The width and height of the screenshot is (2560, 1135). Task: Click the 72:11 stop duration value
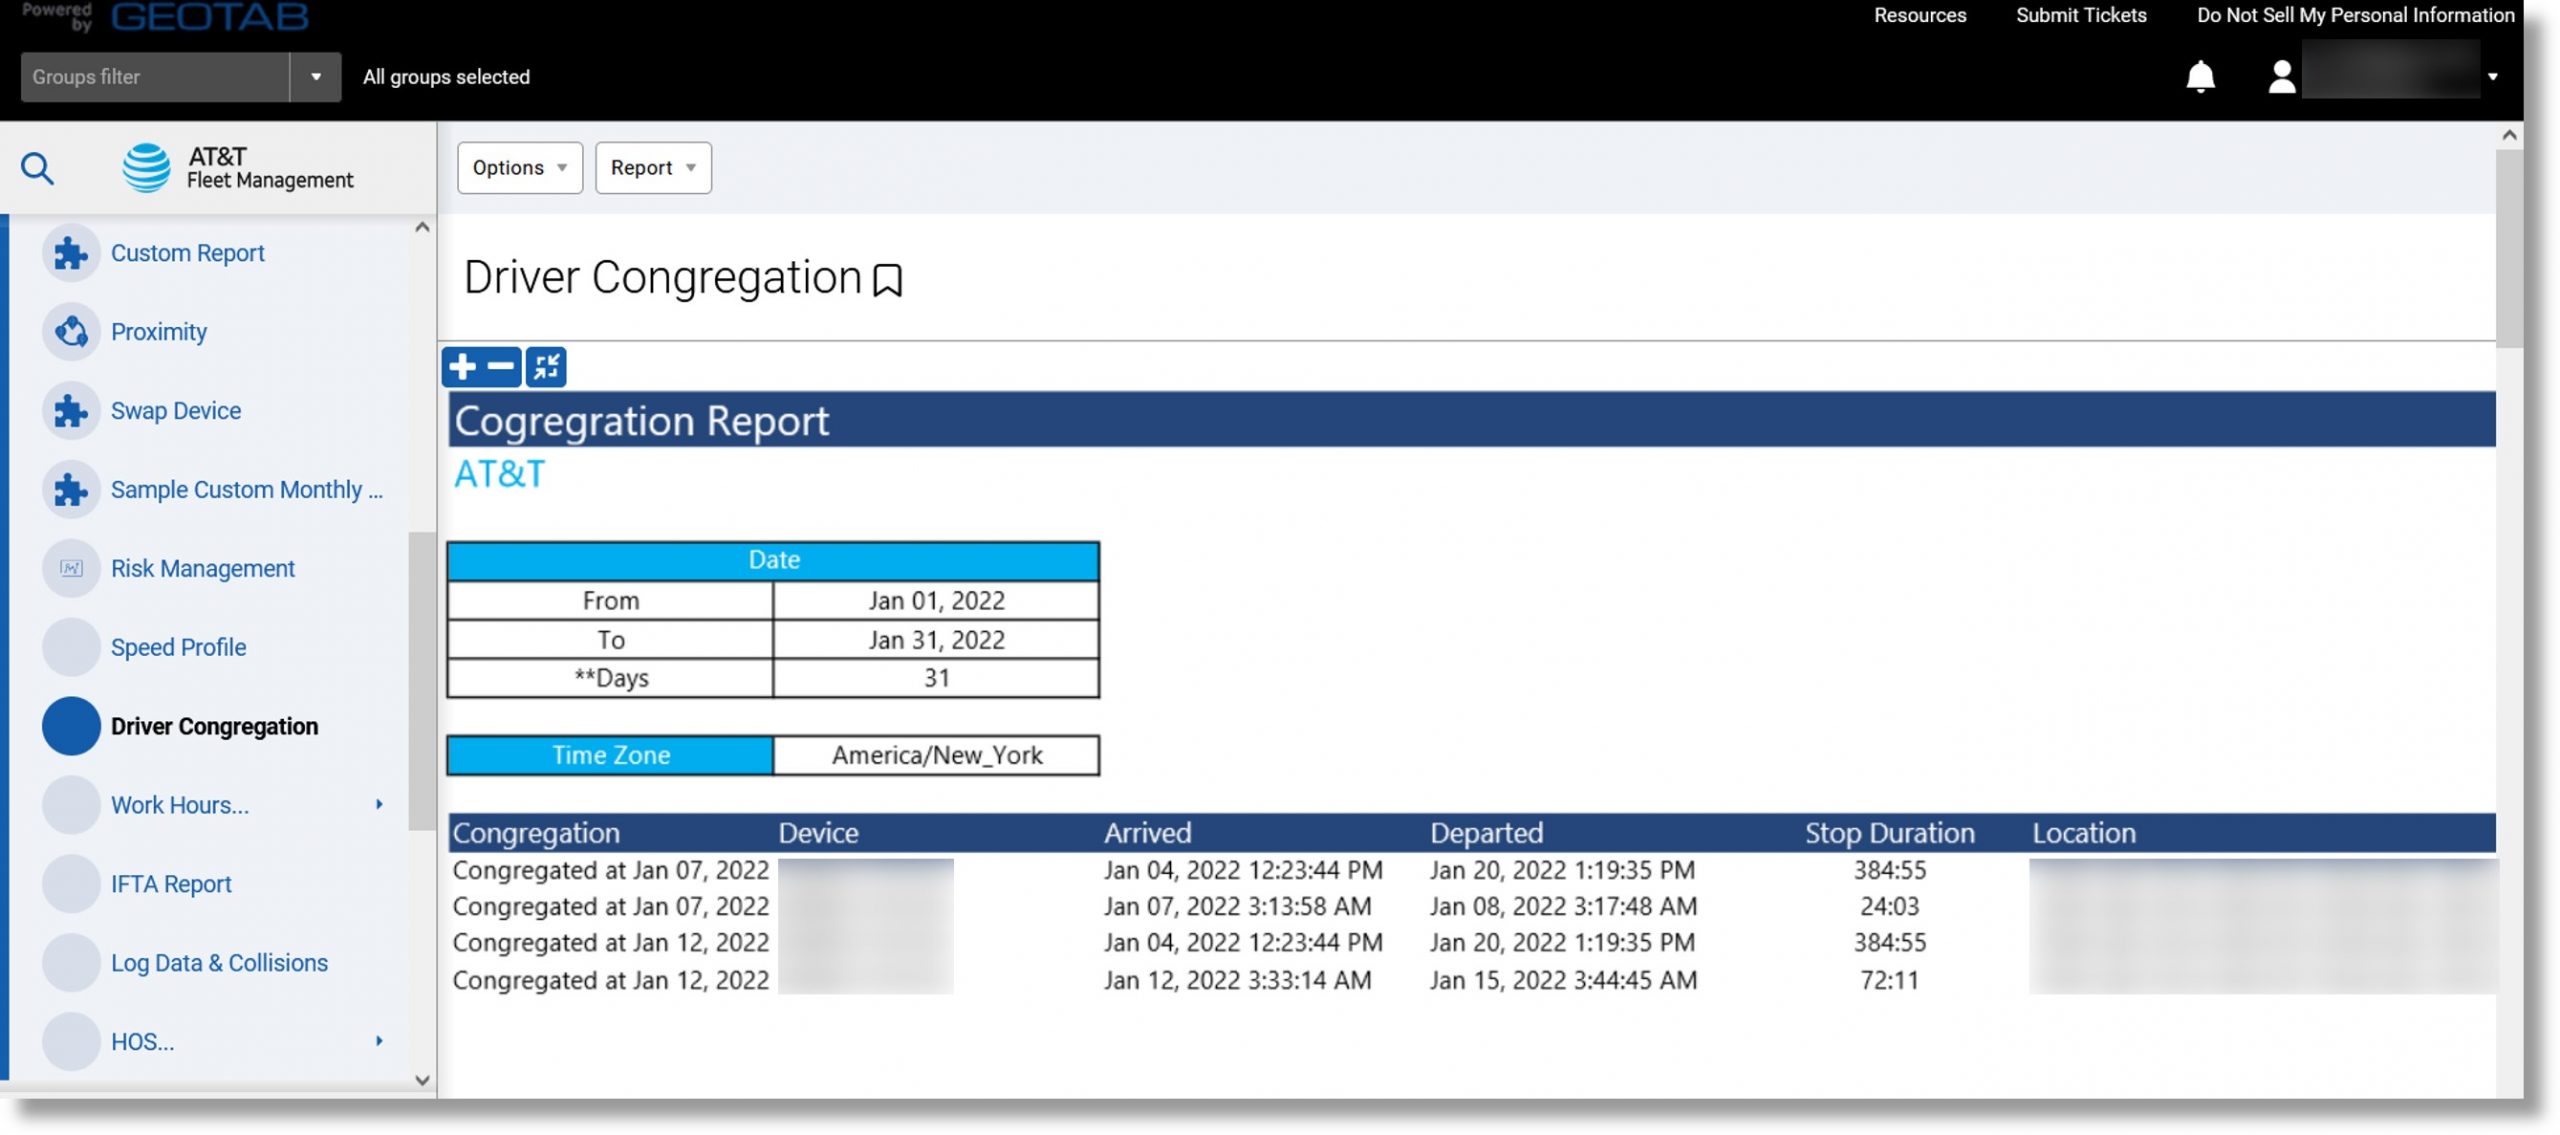pos(1889,981)
